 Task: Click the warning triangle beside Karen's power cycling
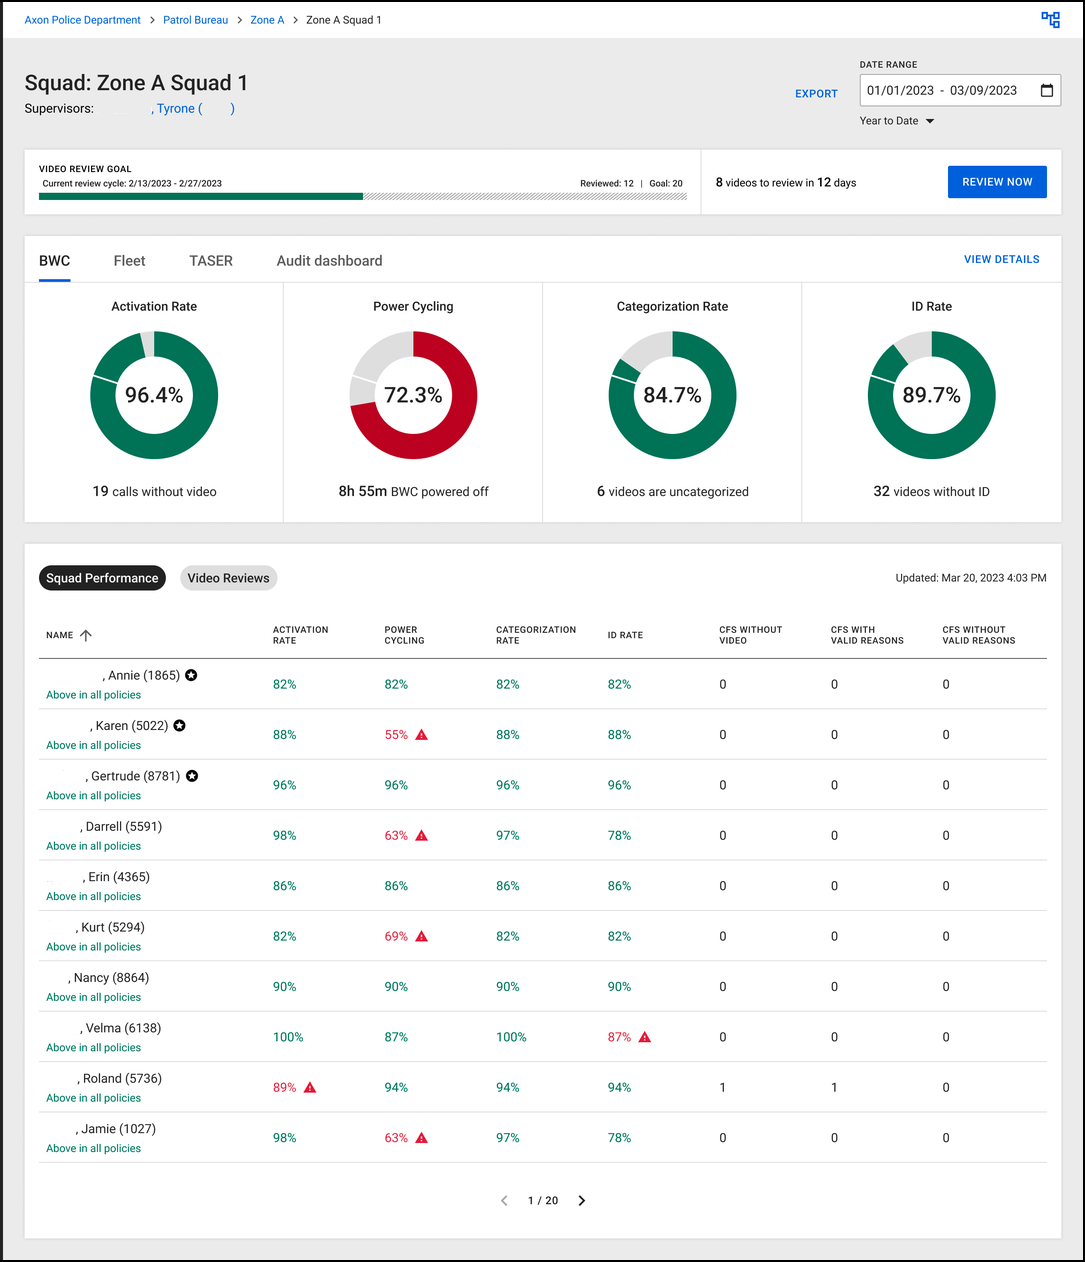(421, 734)
